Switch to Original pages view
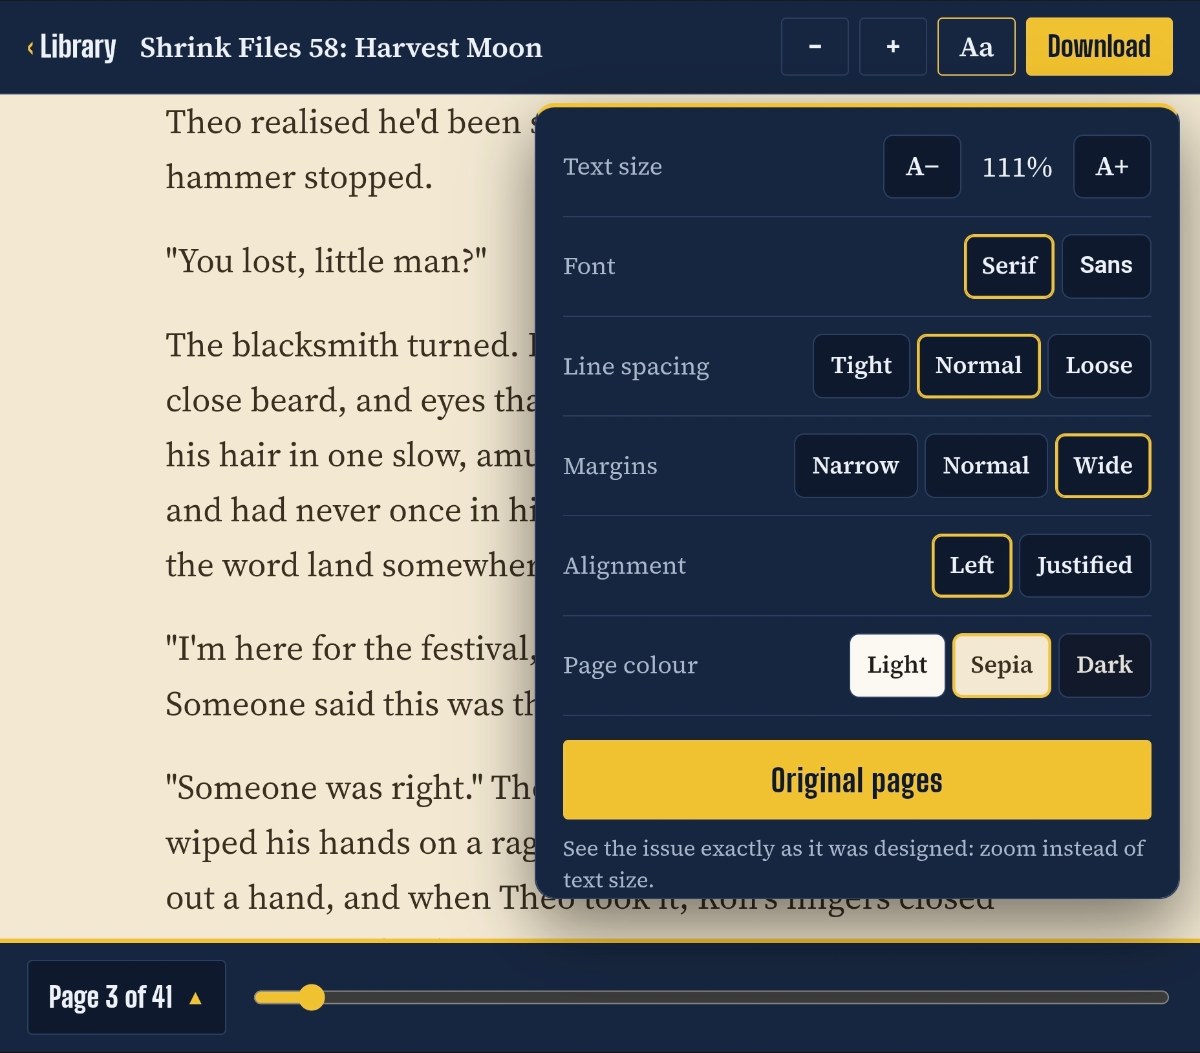 click(857, 780)
